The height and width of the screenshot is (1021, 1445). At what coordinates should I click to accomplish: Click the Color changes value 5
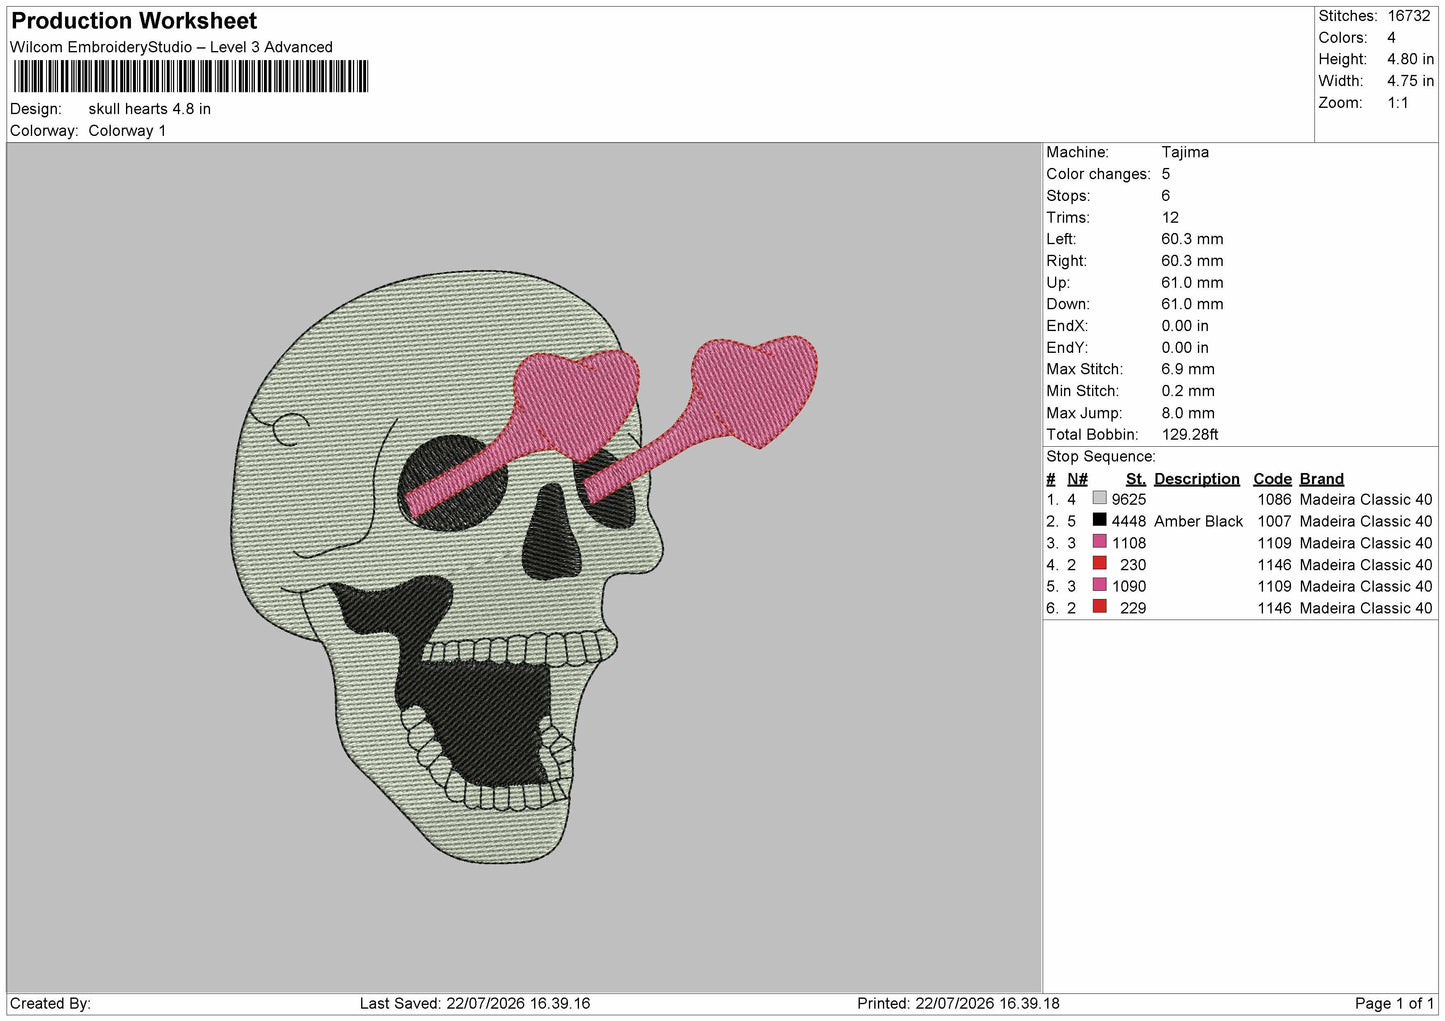(x=1166, y=174)
